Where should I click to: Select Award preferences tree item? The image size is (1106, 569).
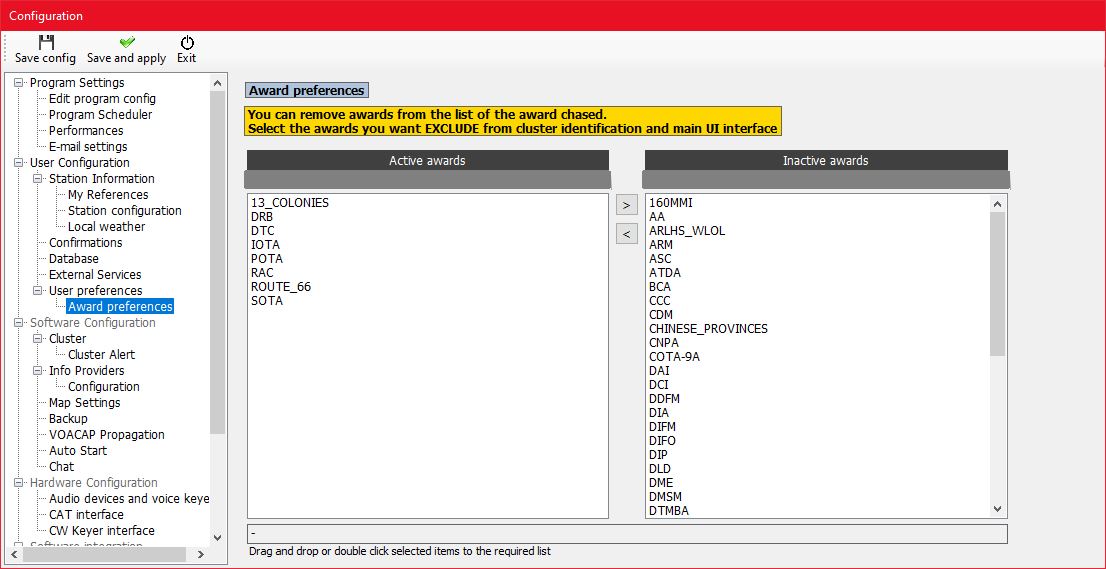click(x=120, y=307)
